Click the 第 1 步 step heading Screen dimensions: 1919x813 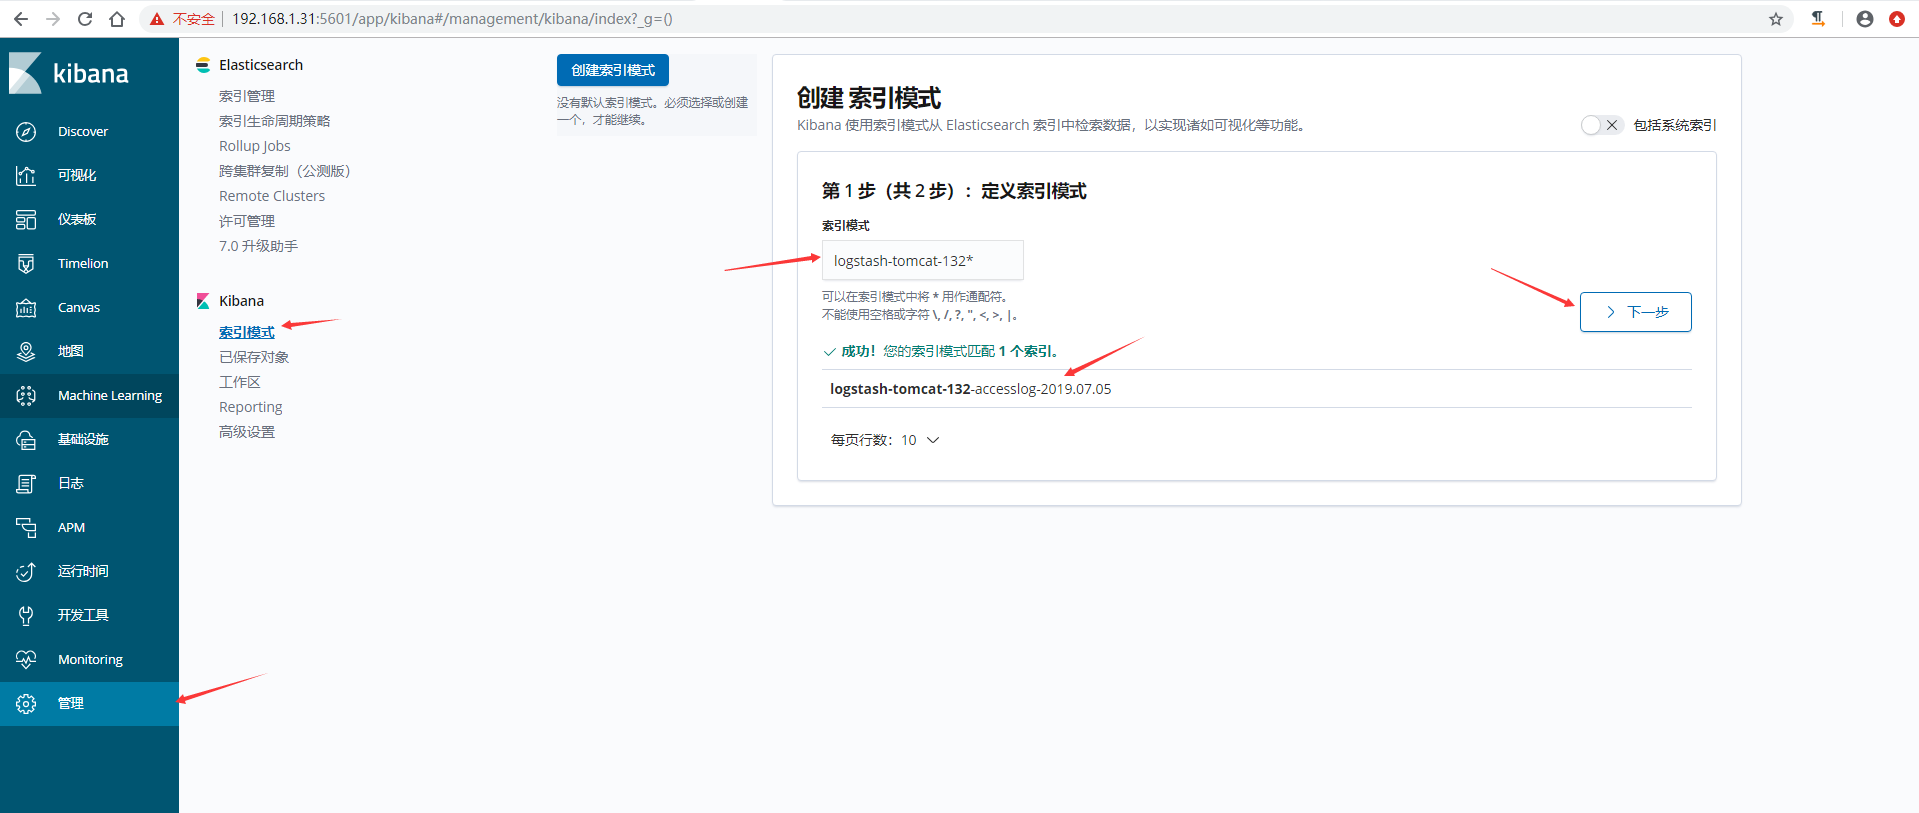(x=954, y=191)
